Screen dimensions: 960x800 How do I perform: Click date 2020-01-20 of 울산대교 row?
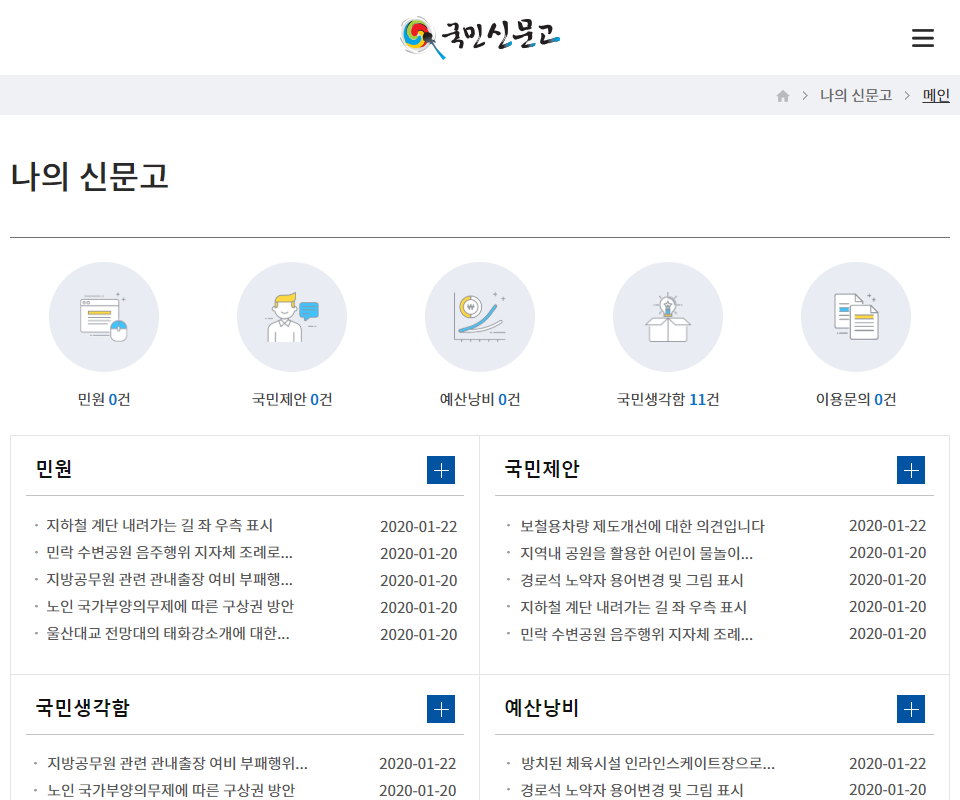point(419,635)
